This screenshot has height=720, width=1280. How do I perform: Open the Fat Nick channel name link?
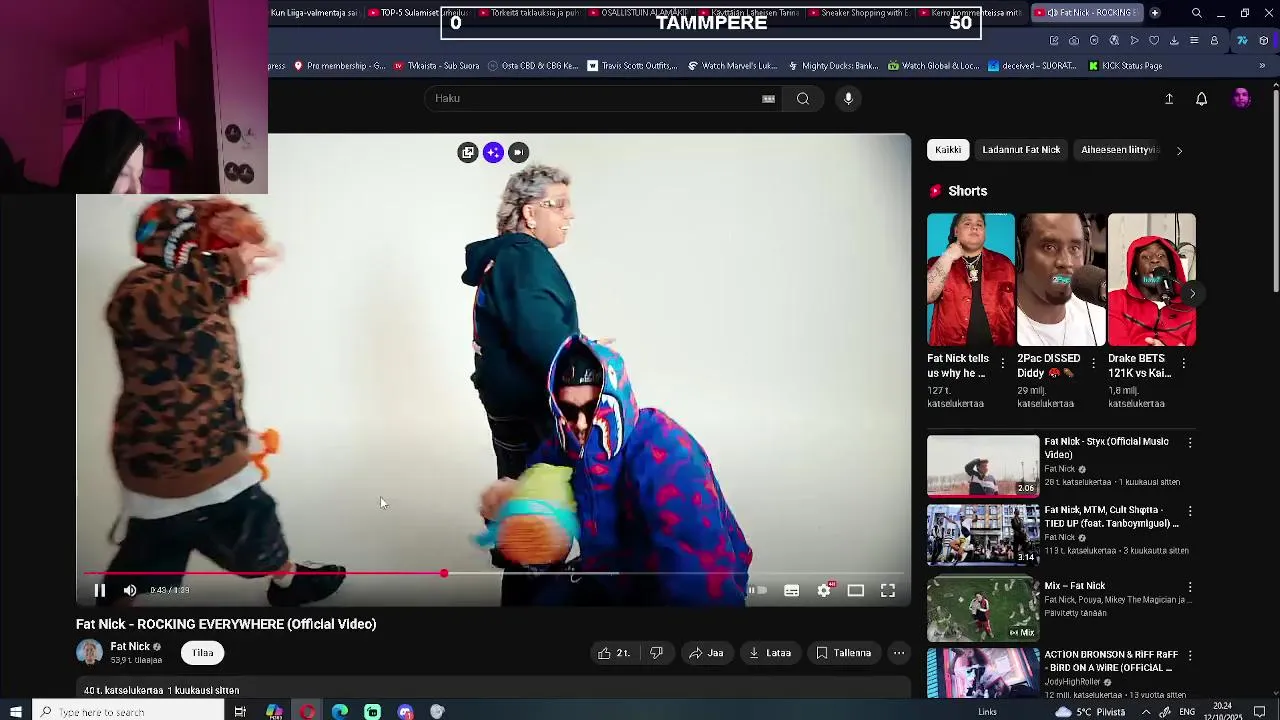(x=130, y=646)
